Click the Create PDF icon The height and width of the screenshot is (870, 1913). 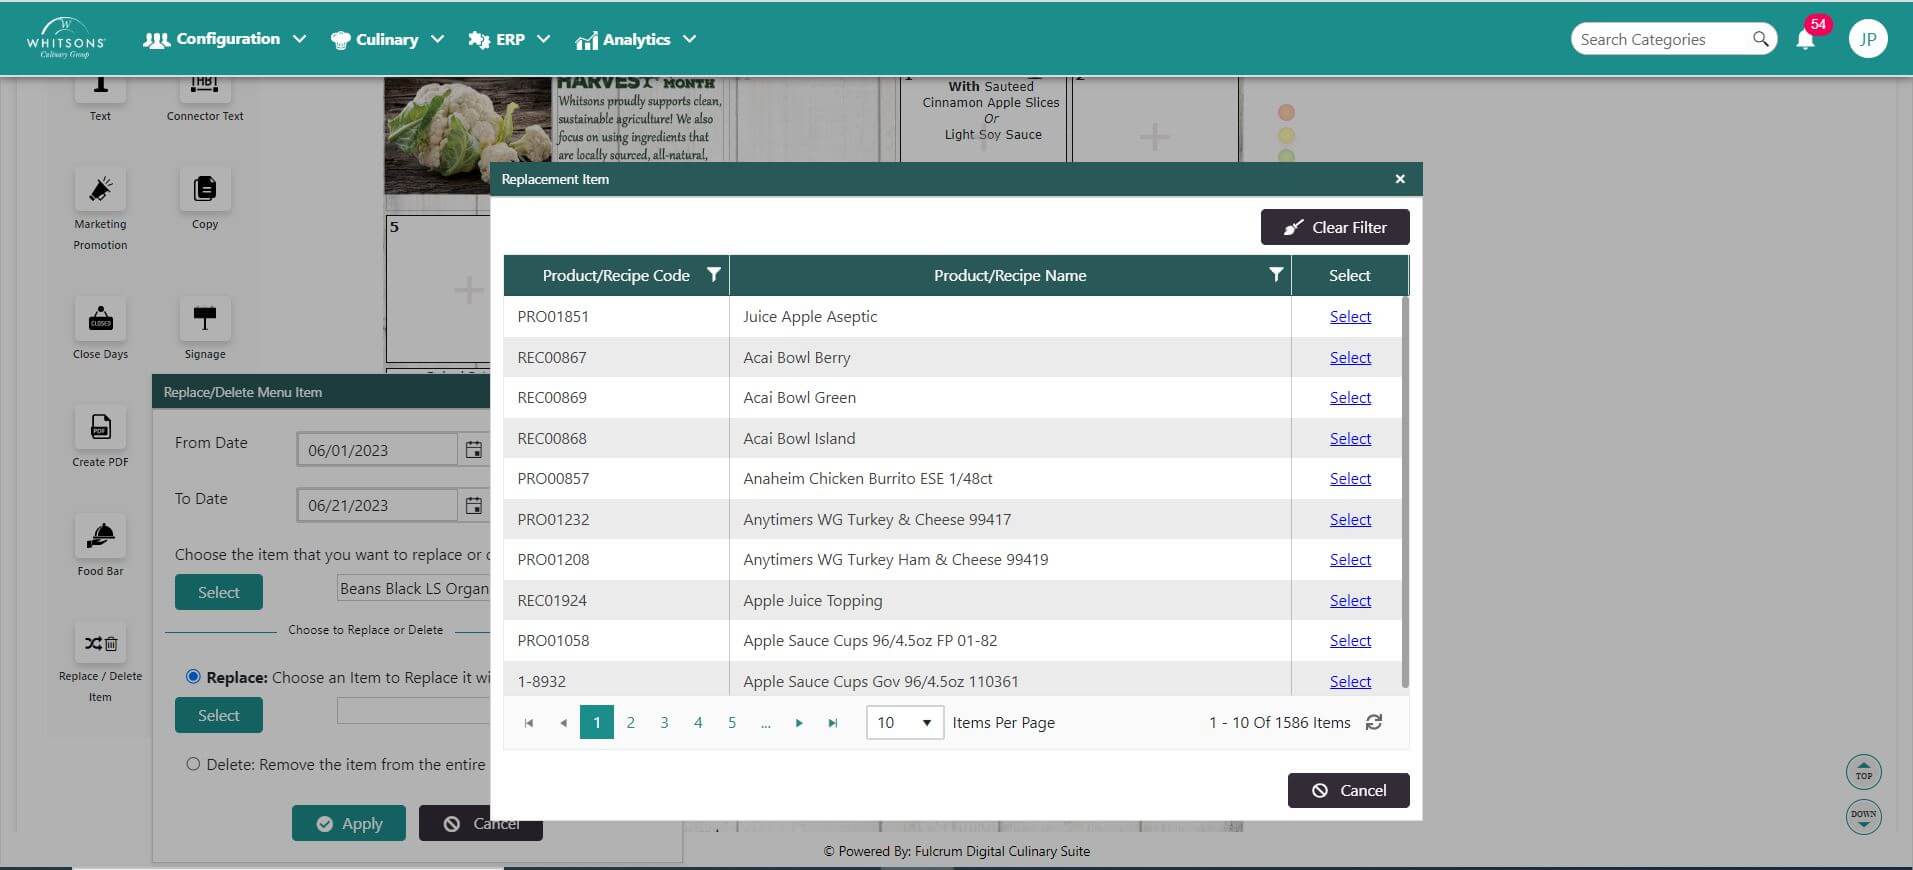coord(100,428)
